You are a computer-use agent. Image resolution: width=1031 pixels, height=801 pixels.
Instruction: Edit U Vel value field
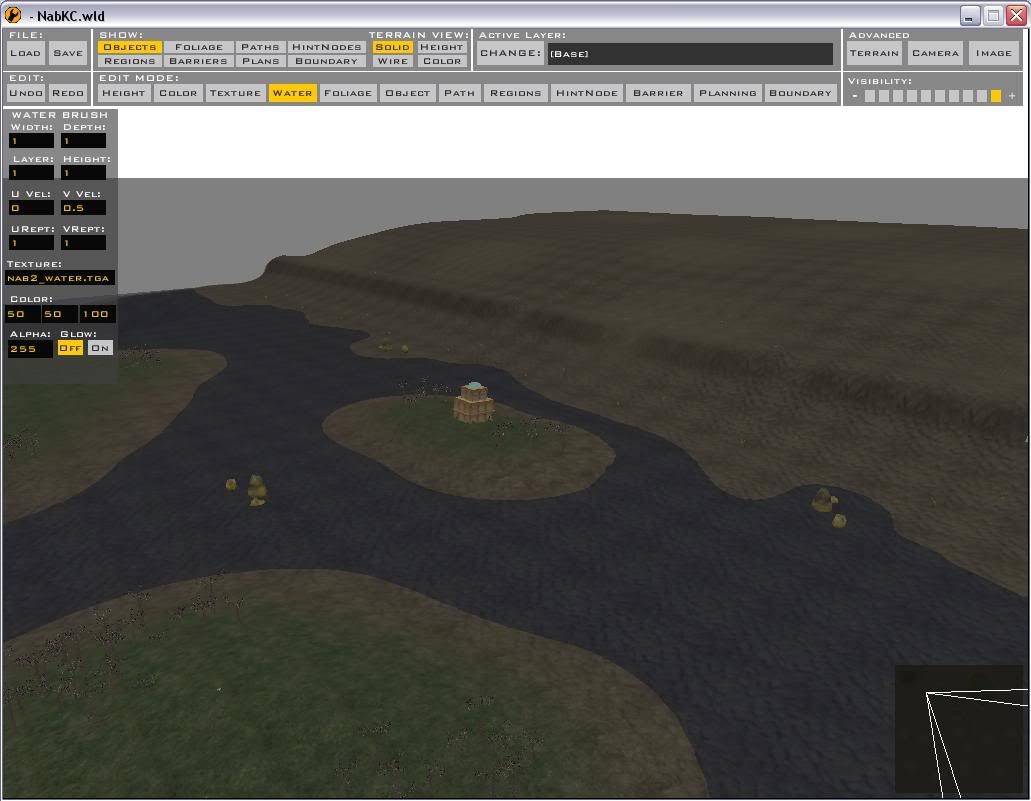pos(31,208)
